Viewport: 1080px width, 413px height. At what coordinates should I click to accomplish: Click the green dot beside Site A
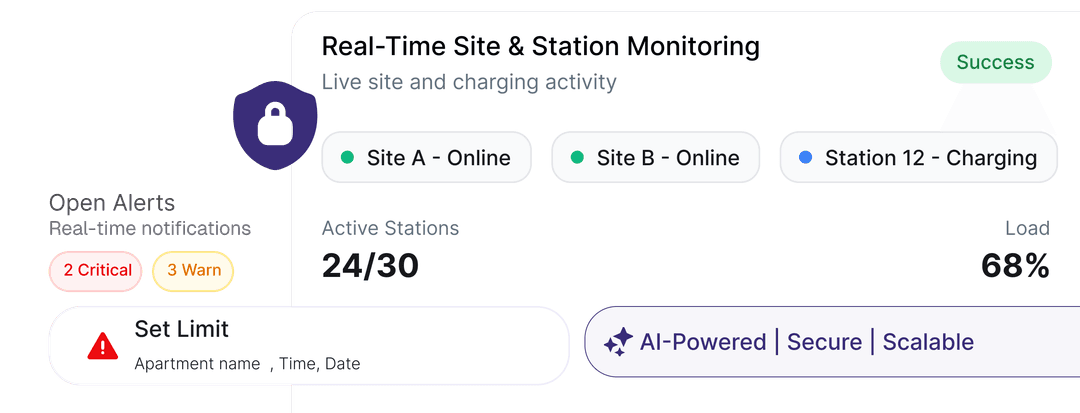pos(348,158)
